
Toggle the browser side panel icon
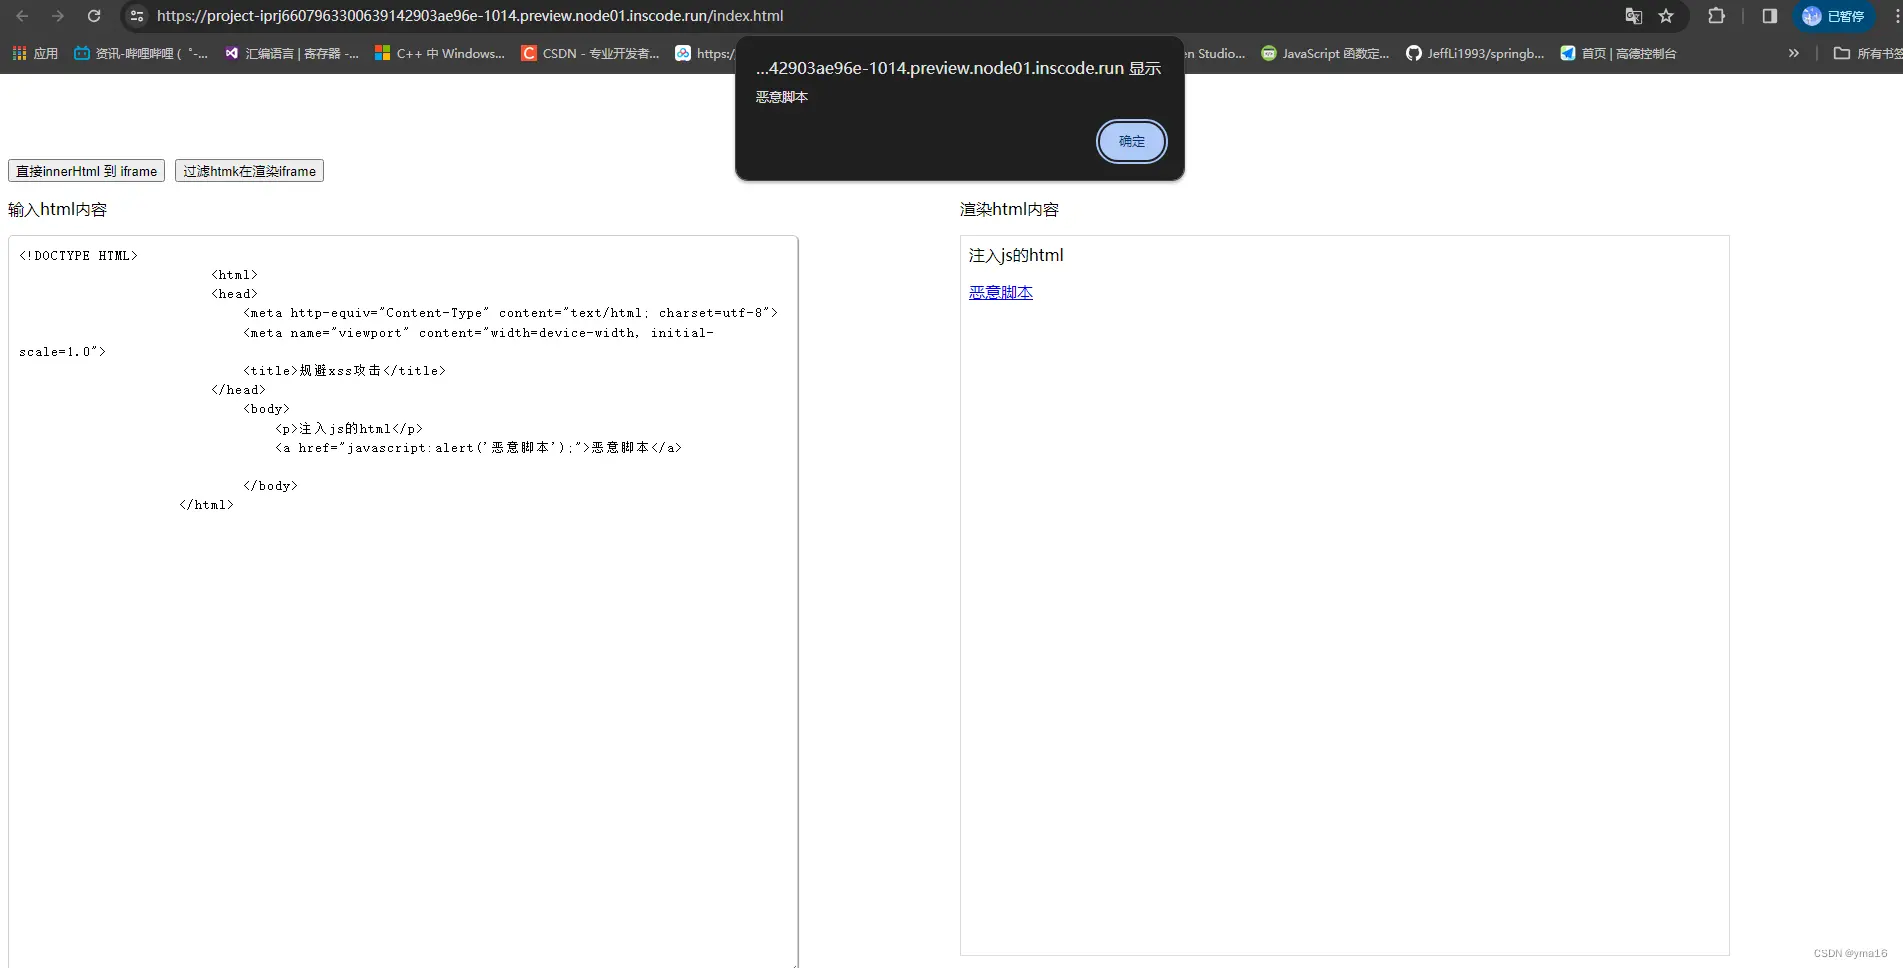point(1770,16)
